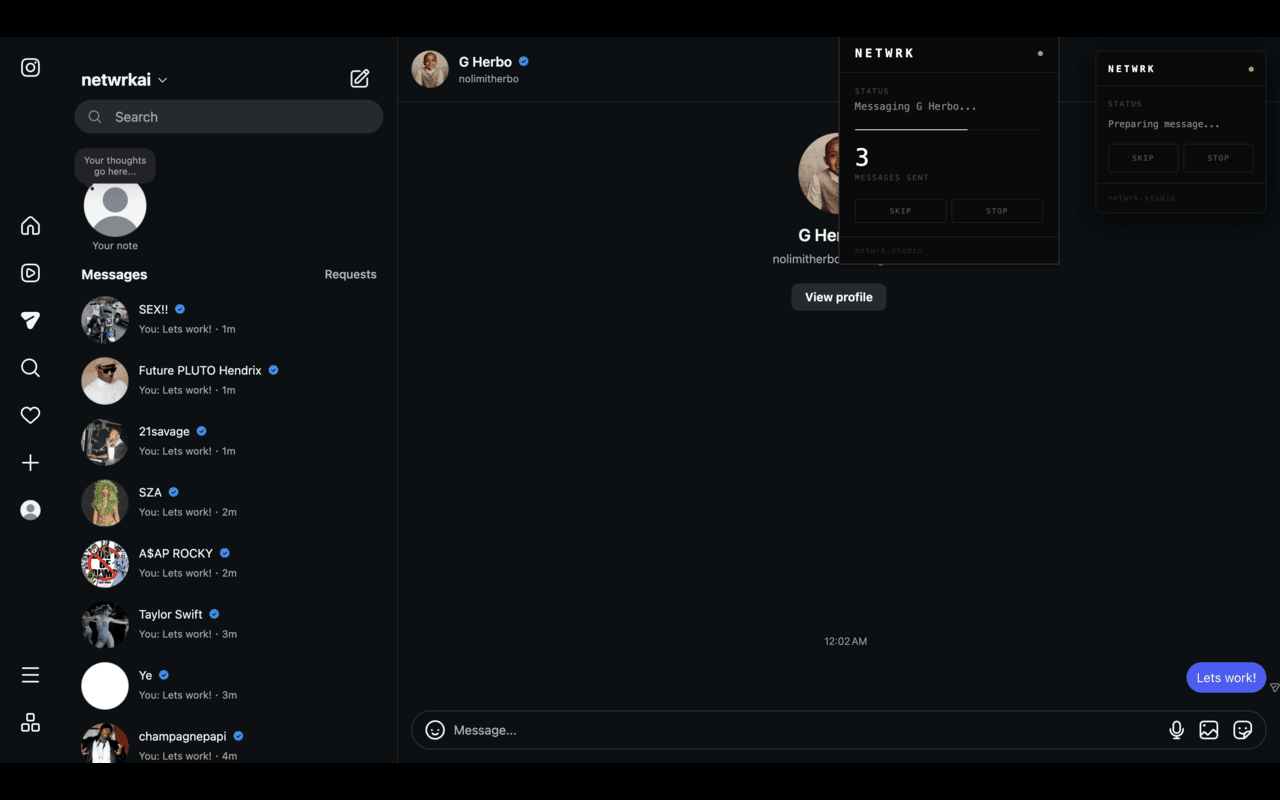Click the netwrk.studio footer in right panel
This screenshot has height=800, width=1280.
[1142, 198]
